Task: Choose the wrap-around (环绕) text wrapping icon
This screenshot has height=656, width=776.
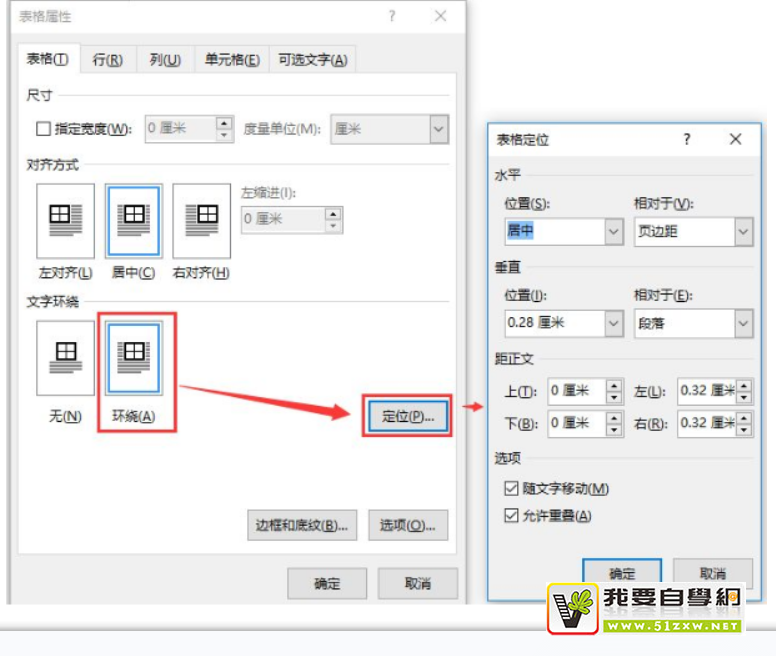Action: 133,358
